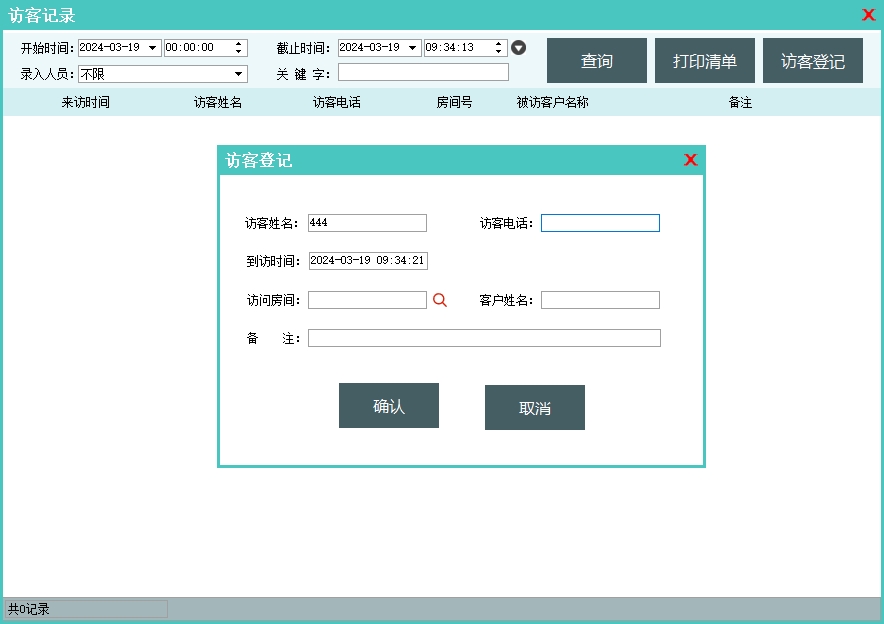
Task: Click the magnifier icon beside visit room field
Action: coord(439,300)
